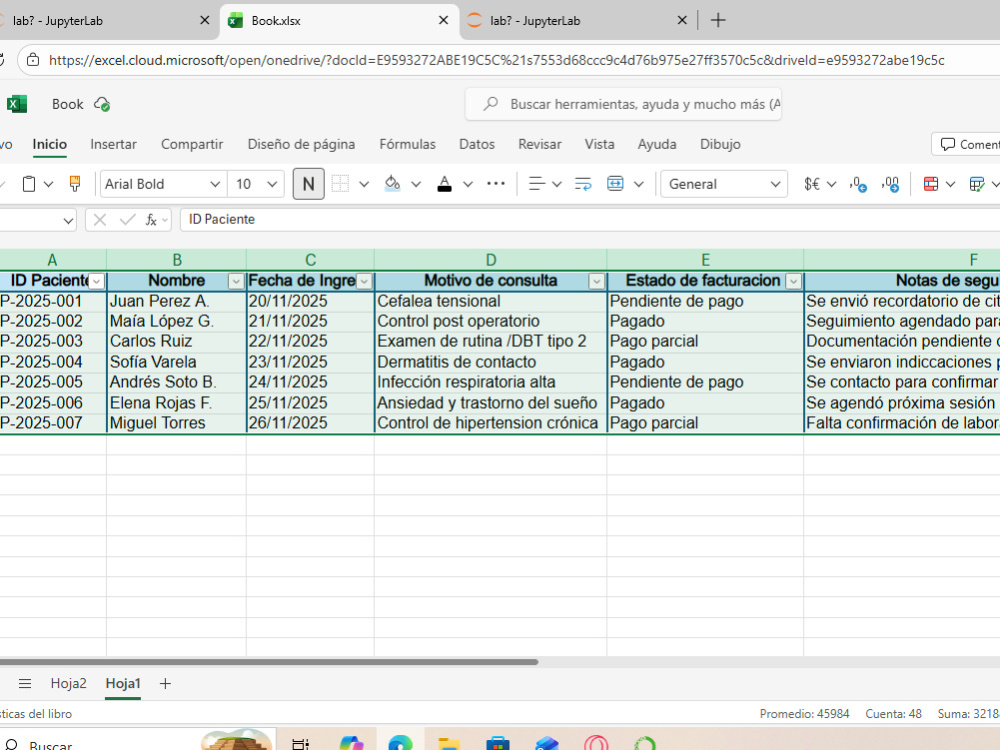1000x750 pixels.
Task: Click the text alignment icon
Action: click(537, 184)
